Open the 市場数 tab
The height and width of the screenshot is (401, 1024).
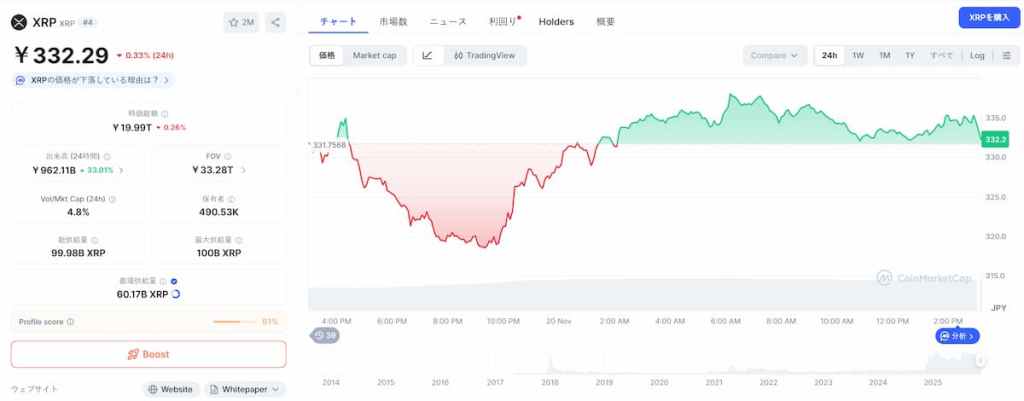pyautogui.click(x=393, y=22)
